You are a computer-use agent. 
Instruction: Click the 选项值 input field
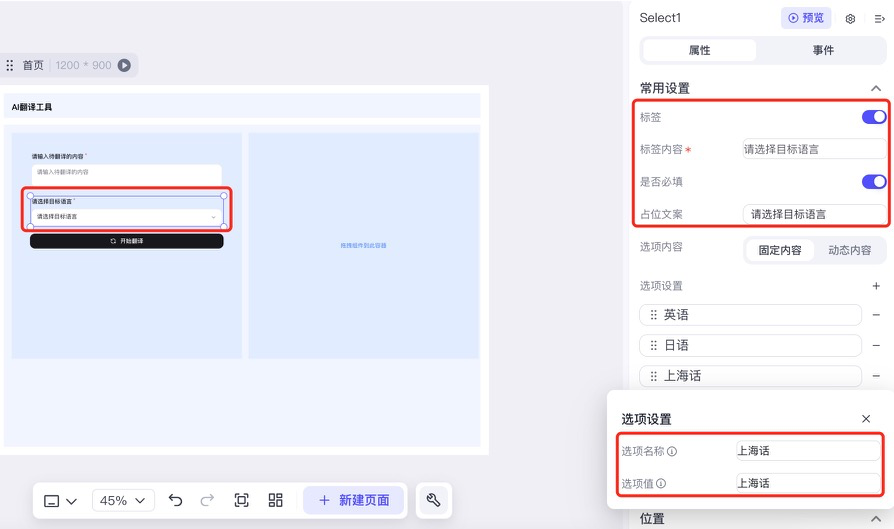click(x=808, y=483)
